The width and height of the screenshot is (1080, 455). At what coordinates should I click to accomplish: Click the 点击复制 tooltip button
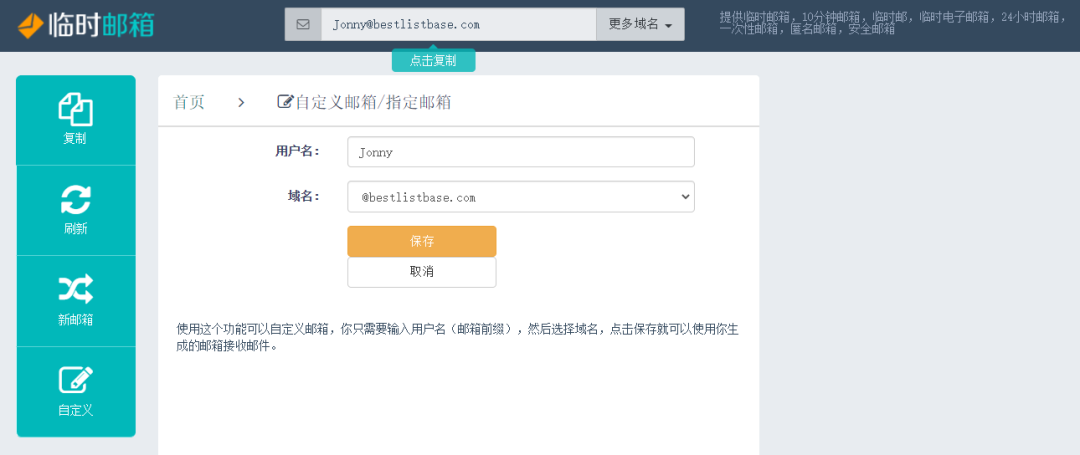pyautogui.click(x=433, y=61)
